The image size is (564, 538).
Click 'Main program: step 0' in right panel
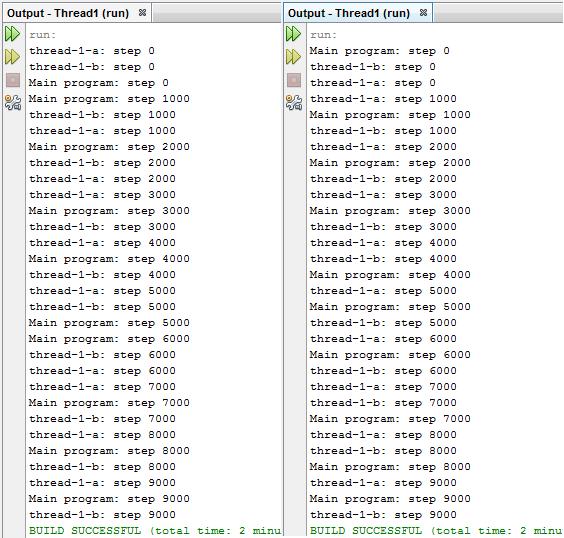379,51
